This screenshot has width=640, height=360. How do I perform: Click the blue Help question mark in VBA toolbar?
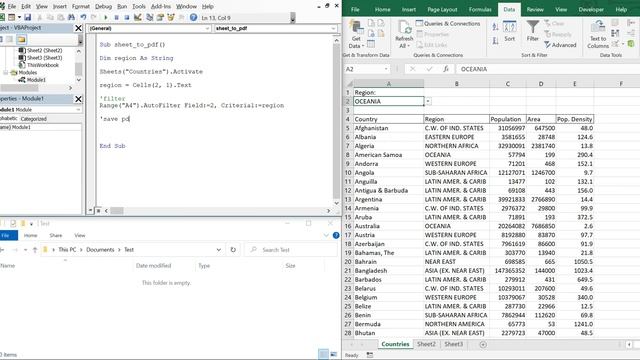point(193,18)
